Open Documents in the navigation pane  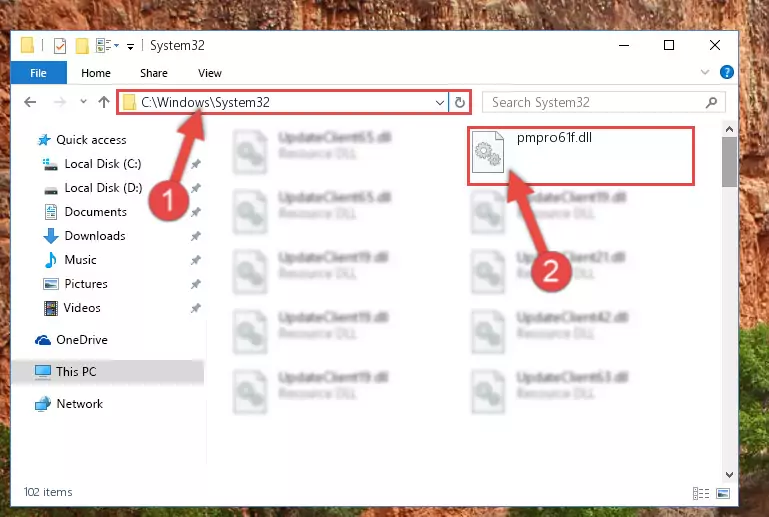pos(96,212)
